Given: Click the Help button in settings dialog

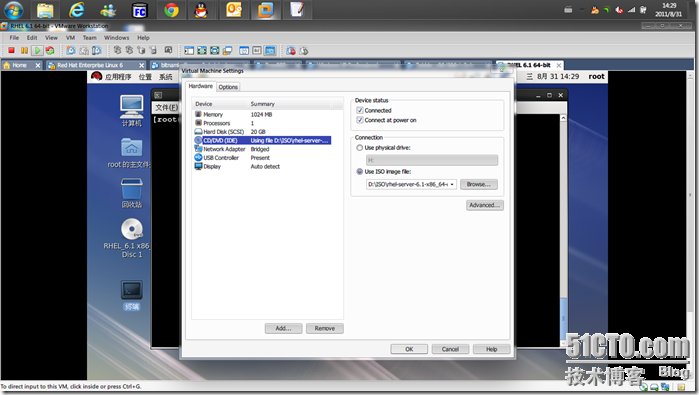Looking at the screenshot, I should pyautogui.click(x=491, y=349).
